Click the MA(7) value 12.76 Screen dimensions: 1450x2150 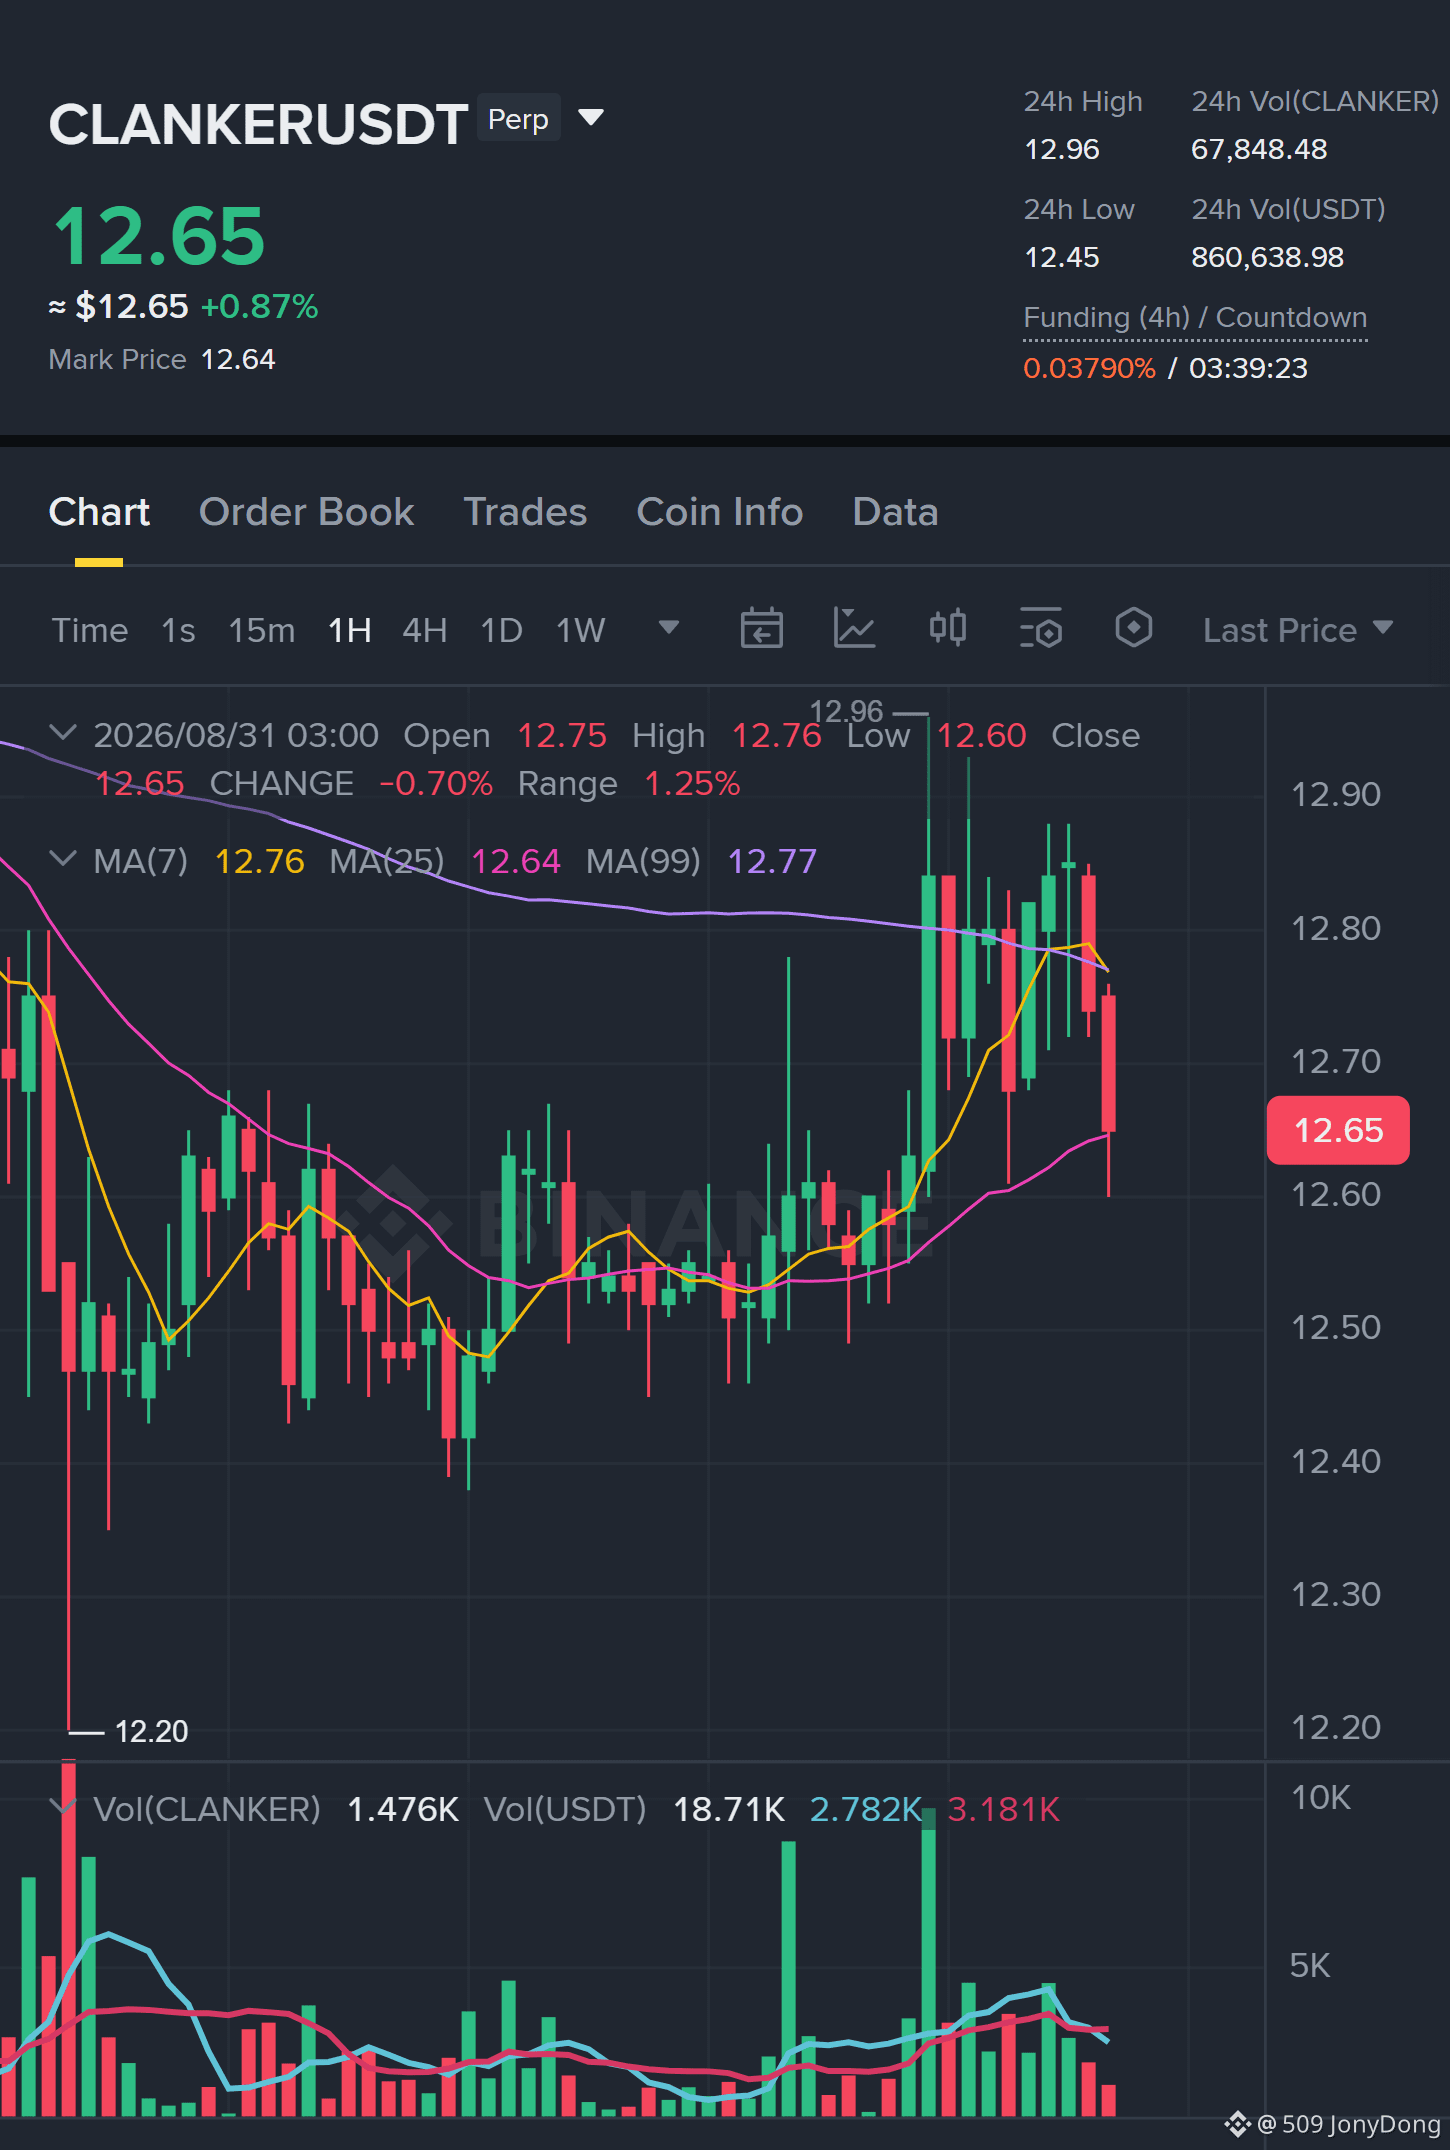coord(260,861)
